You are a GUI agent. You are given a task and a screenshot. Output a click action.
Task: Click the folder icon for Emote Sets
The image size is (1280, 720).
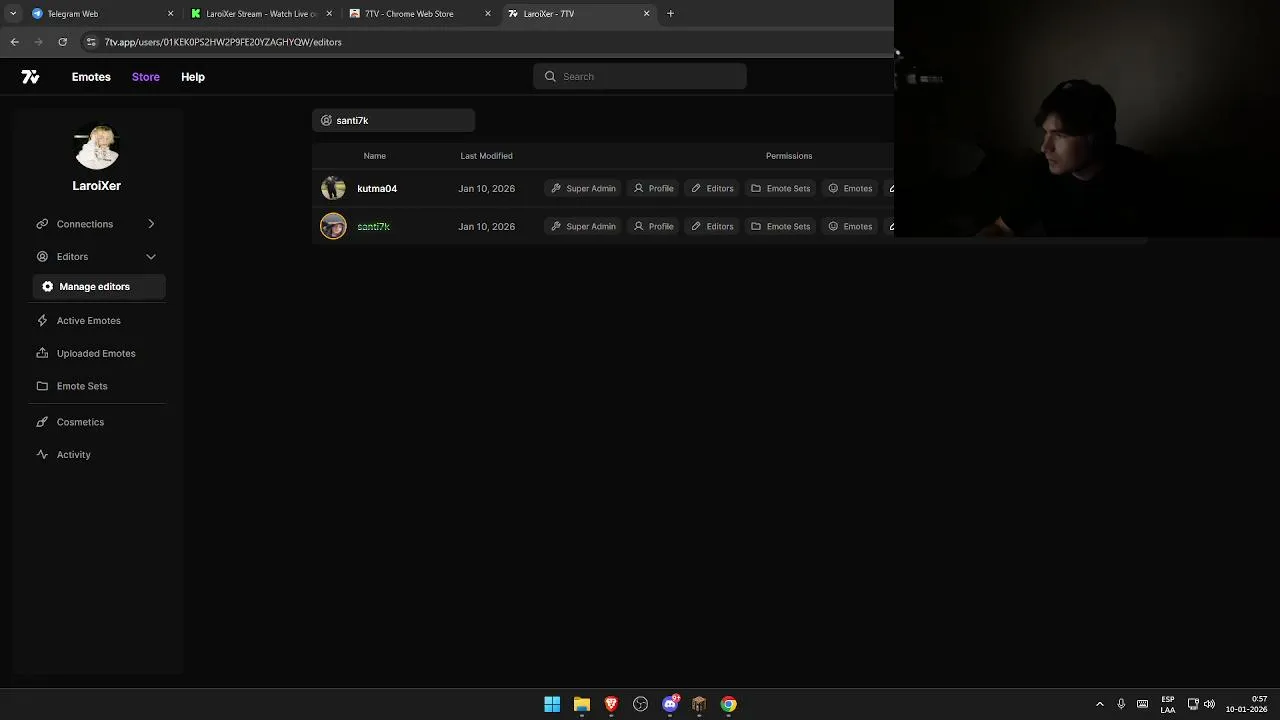(42, 386)
